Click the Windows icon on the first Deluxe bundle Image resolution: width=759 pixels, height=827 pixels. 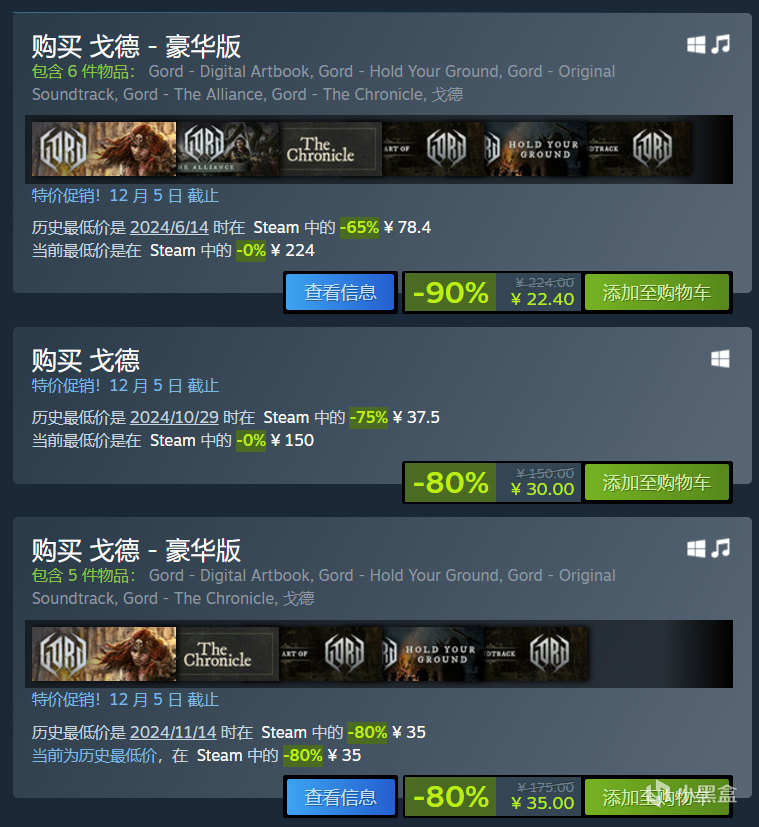tap(696, 45)
